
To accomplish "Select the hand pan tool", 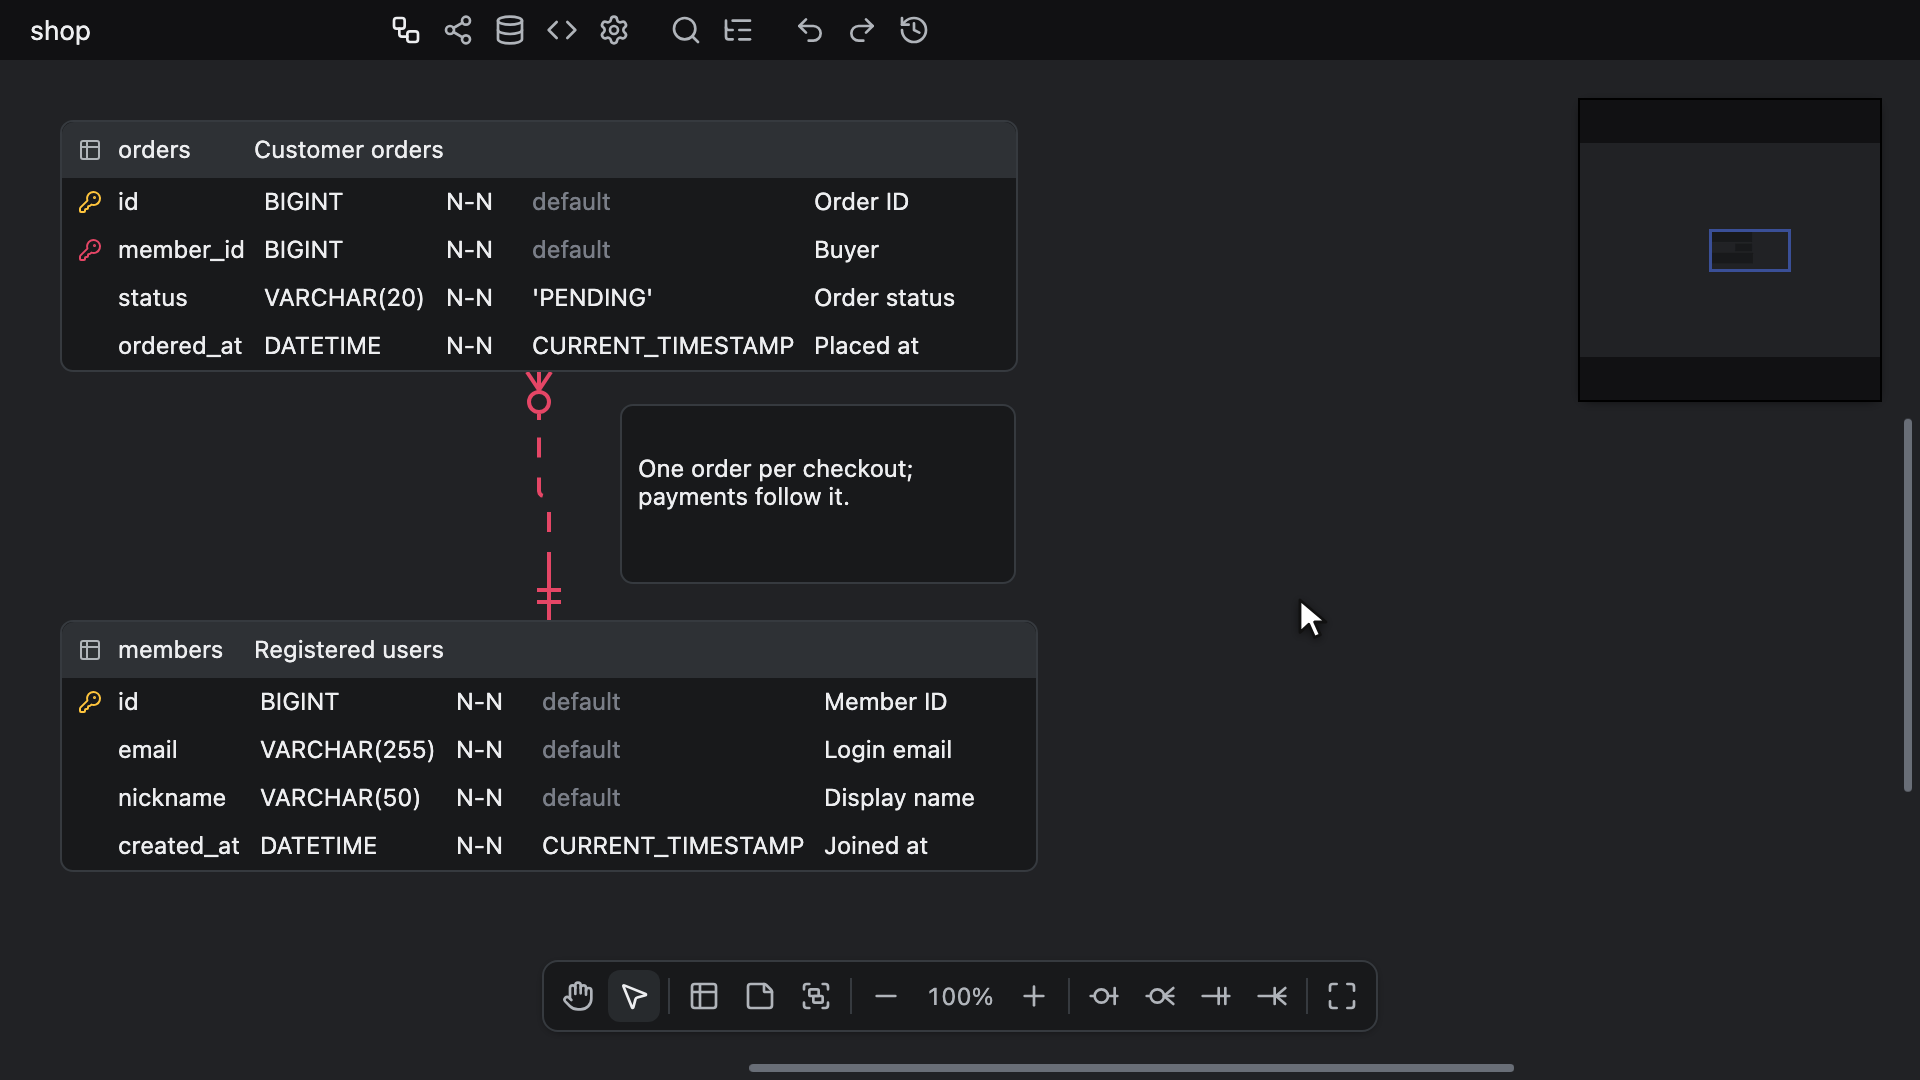I will [x=578, y=996].
